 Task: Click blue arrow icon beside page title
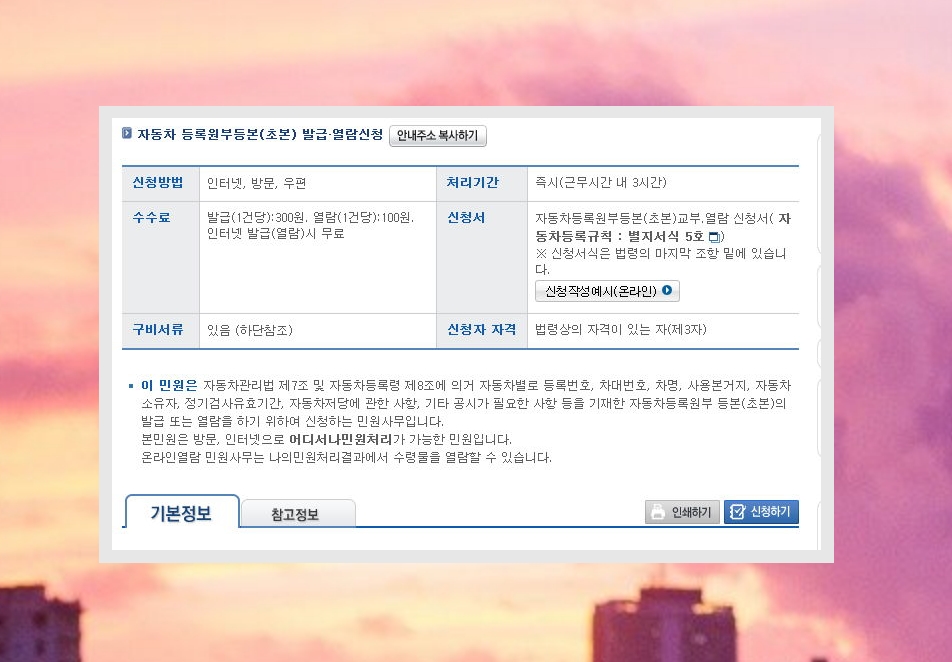[x=127, y=133]
